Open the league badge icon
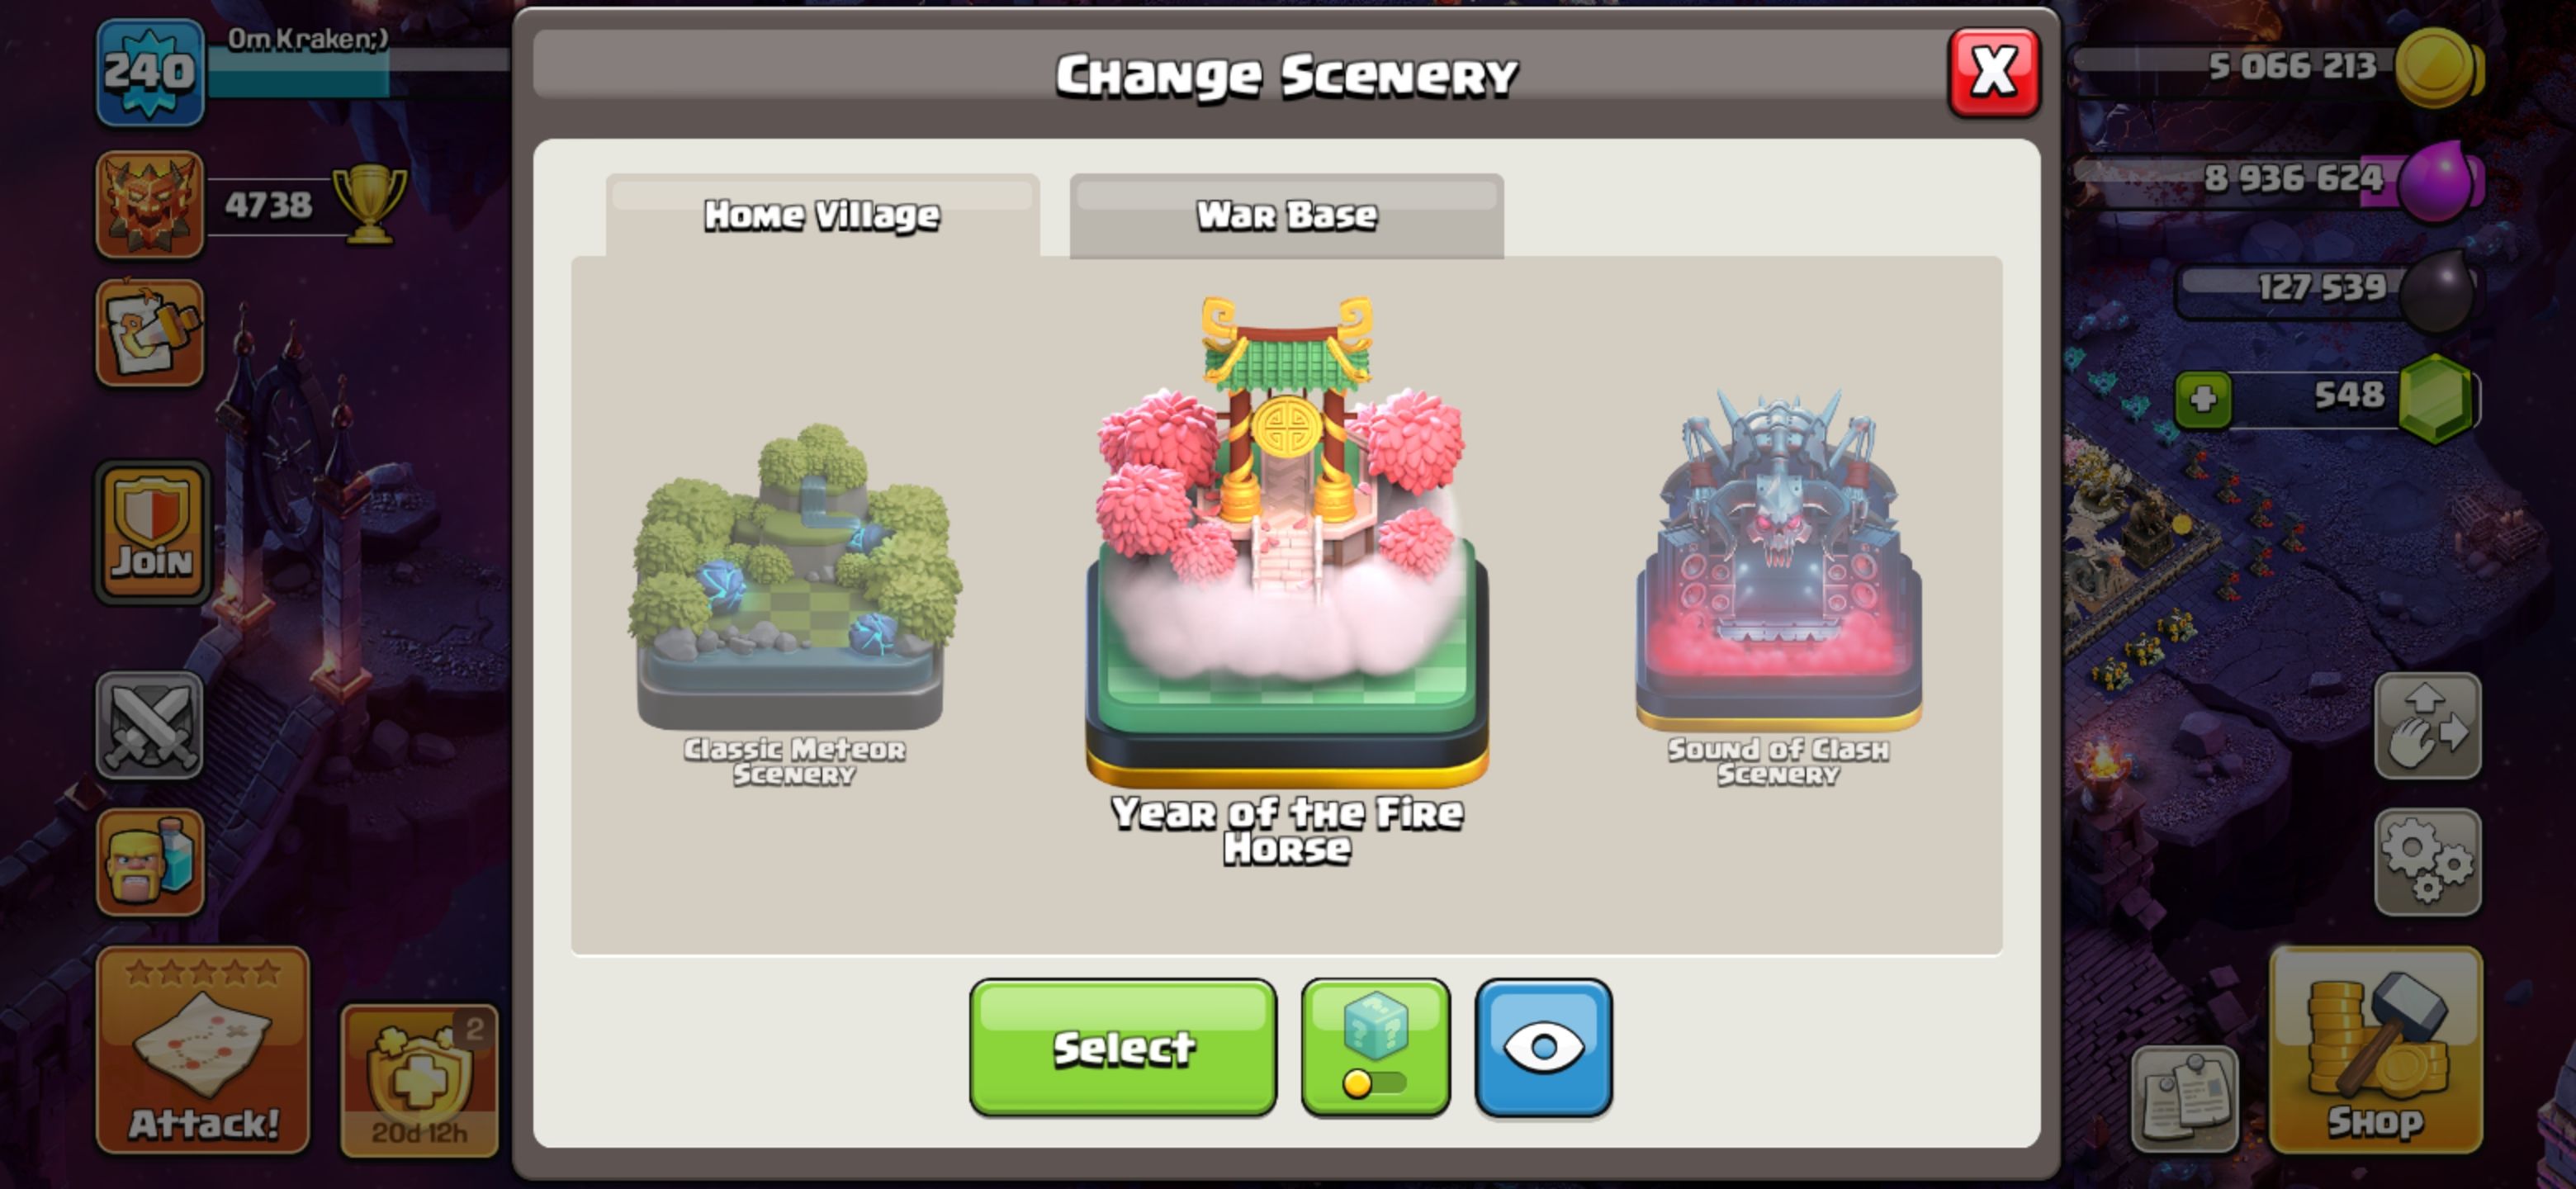Viewport: 2576px width, 1189px height. [x=150, y=204]
